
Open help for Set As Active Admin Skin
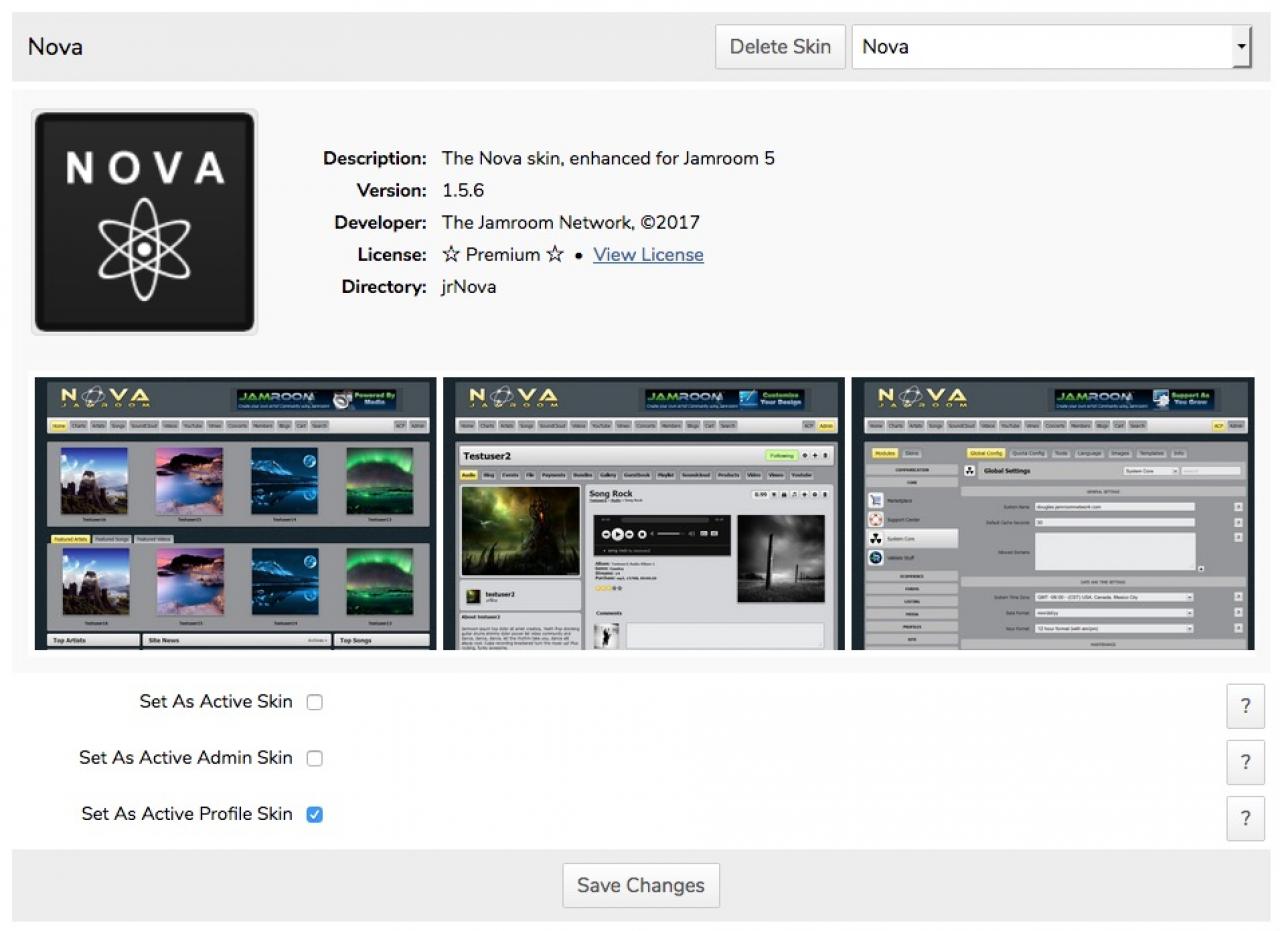pos(1245,761)
